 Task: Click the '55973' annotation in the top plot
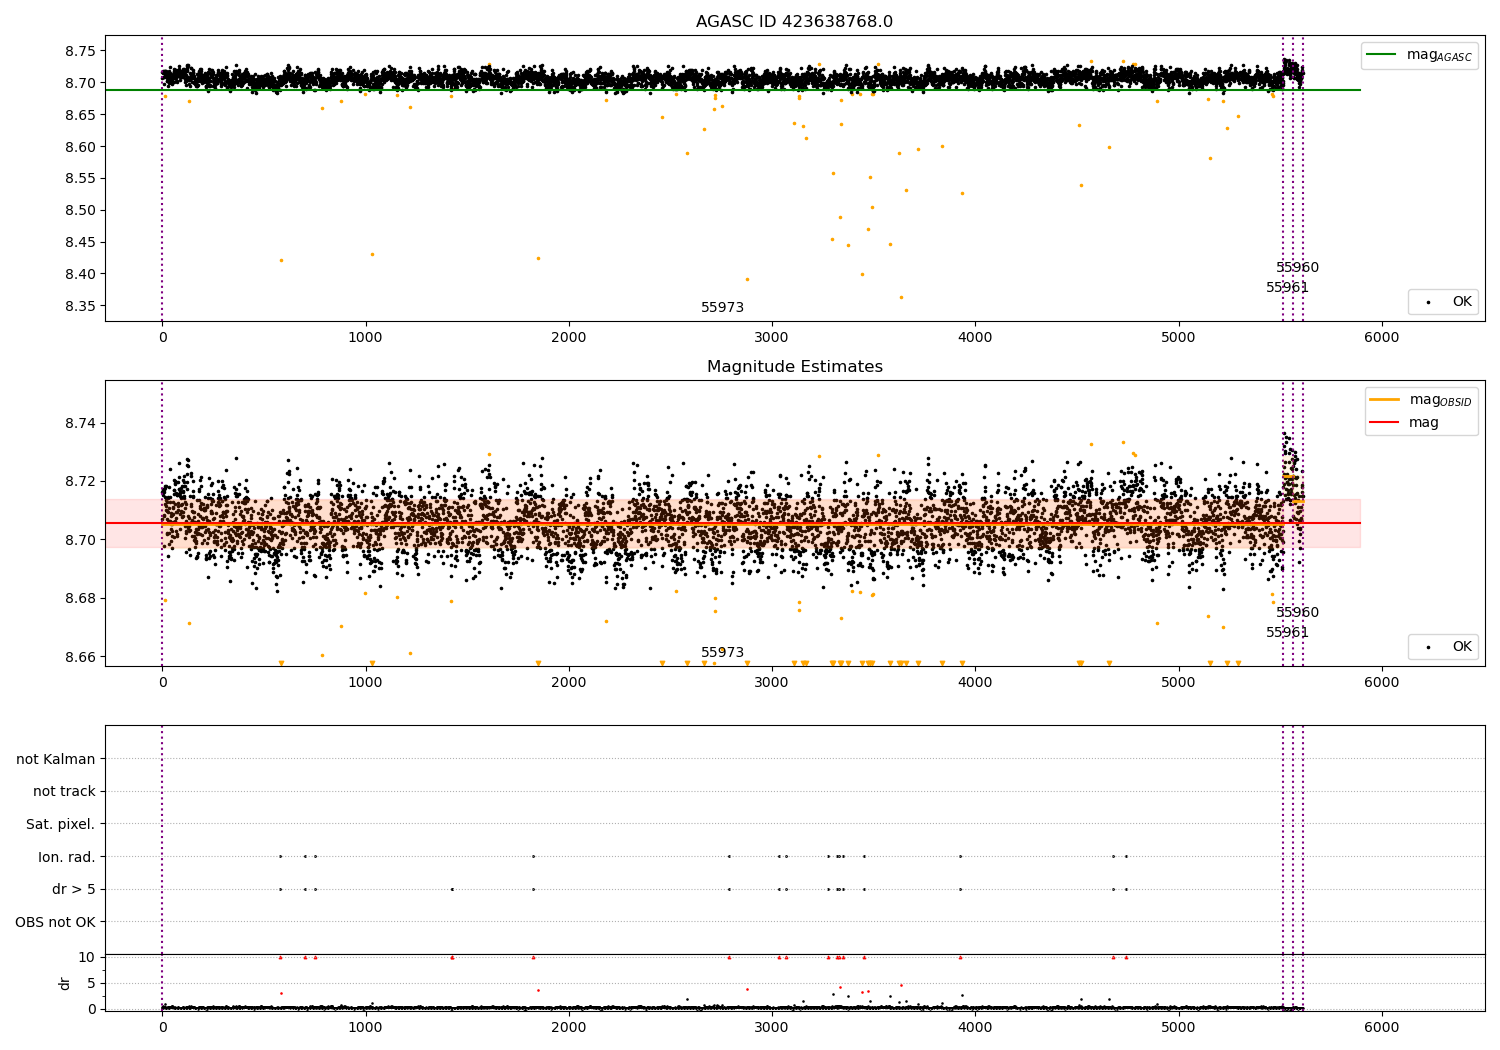tap(723, 308)
